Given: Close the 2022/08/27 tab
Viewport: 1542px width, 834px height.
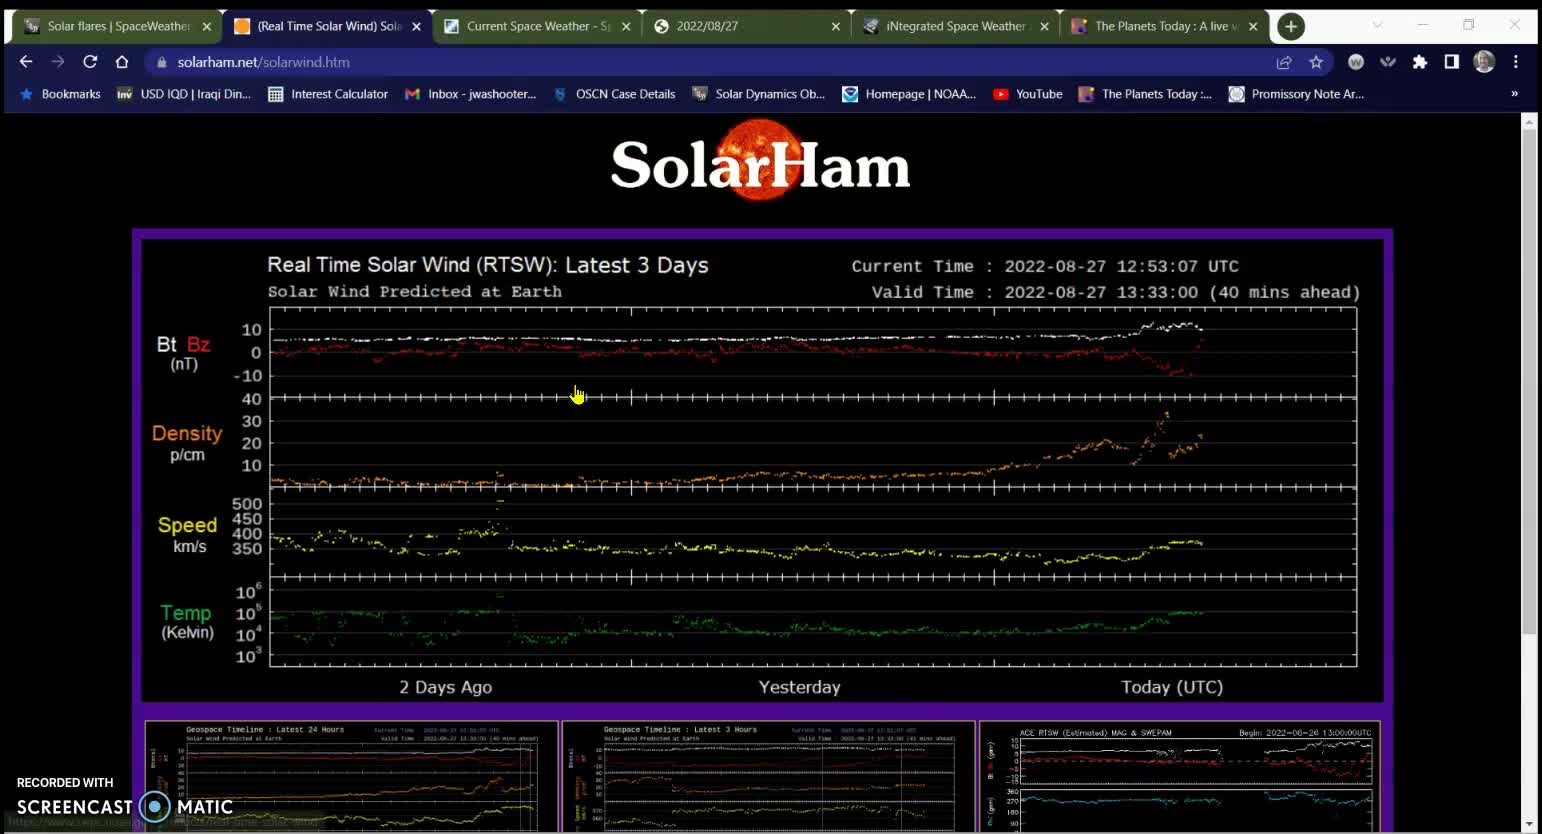Looking at the screenshot, I should pyautogui.click(x=836, y=26).
